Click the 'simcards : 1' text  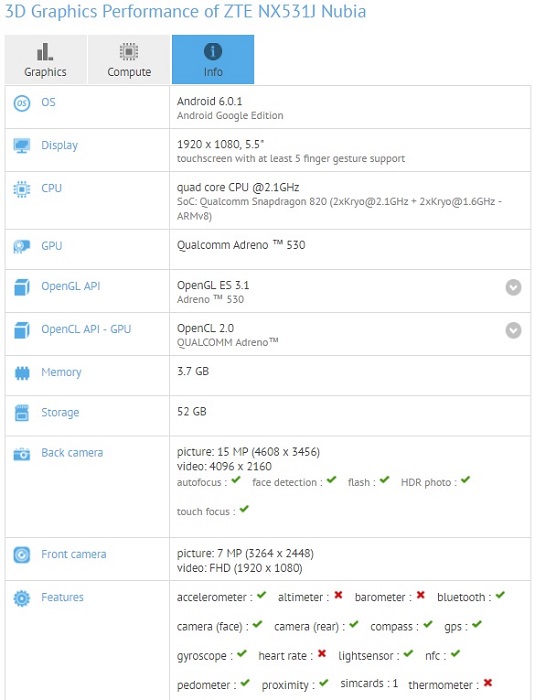369,683
